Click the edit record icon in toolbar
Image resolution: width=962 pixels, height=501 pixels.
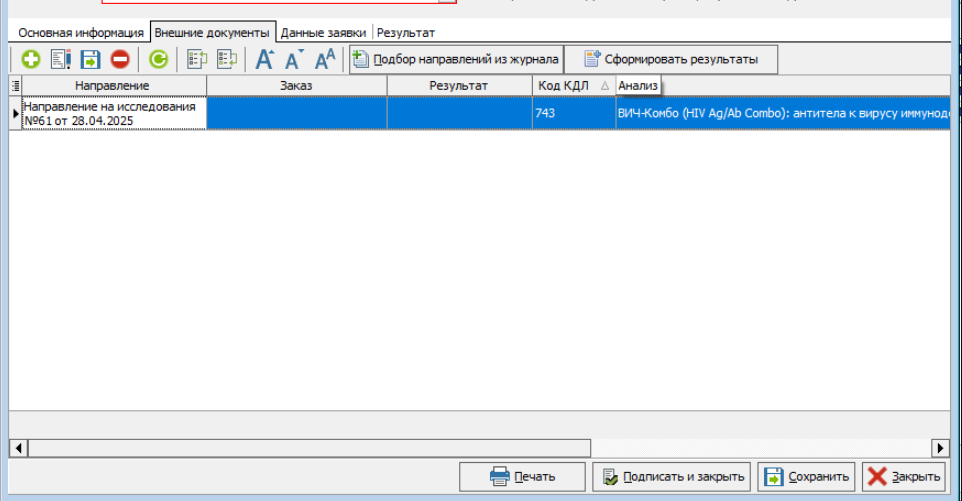tap(60, 60)
